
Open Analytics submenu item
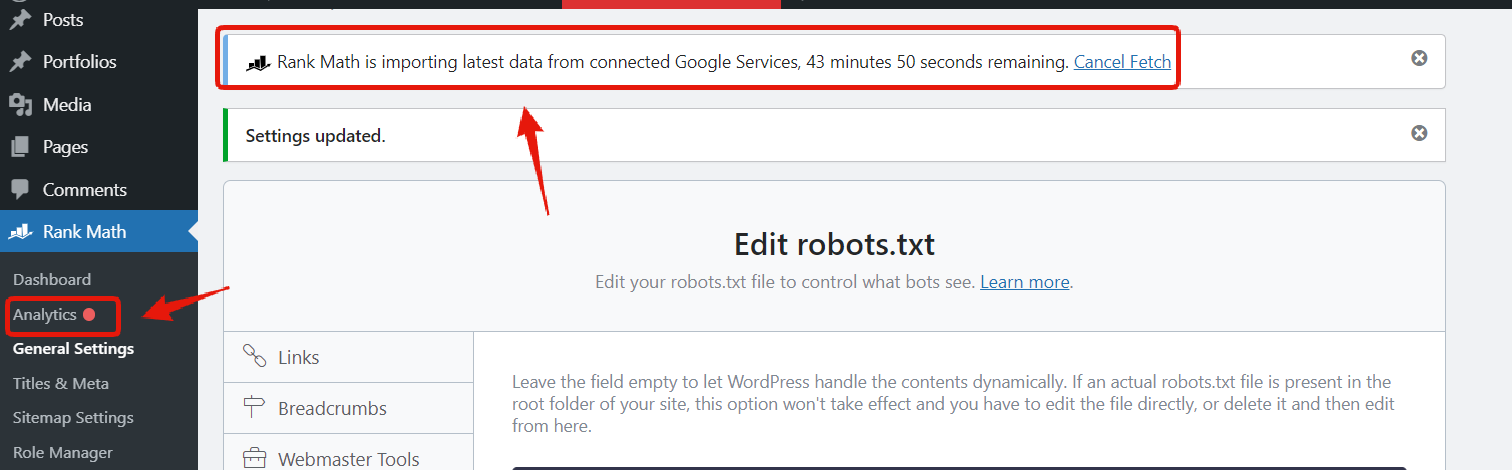point(45,315)
